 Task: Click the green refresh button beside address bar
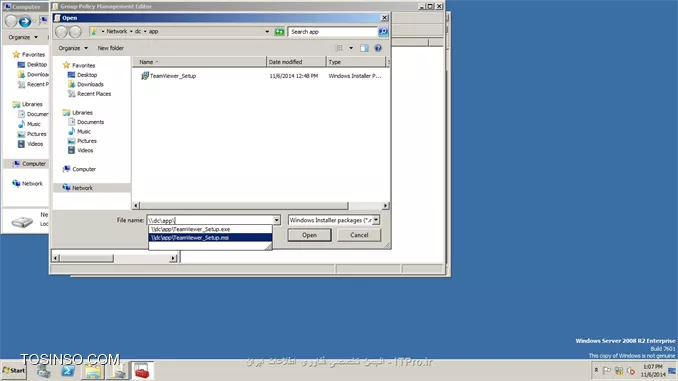coord(279,32)
